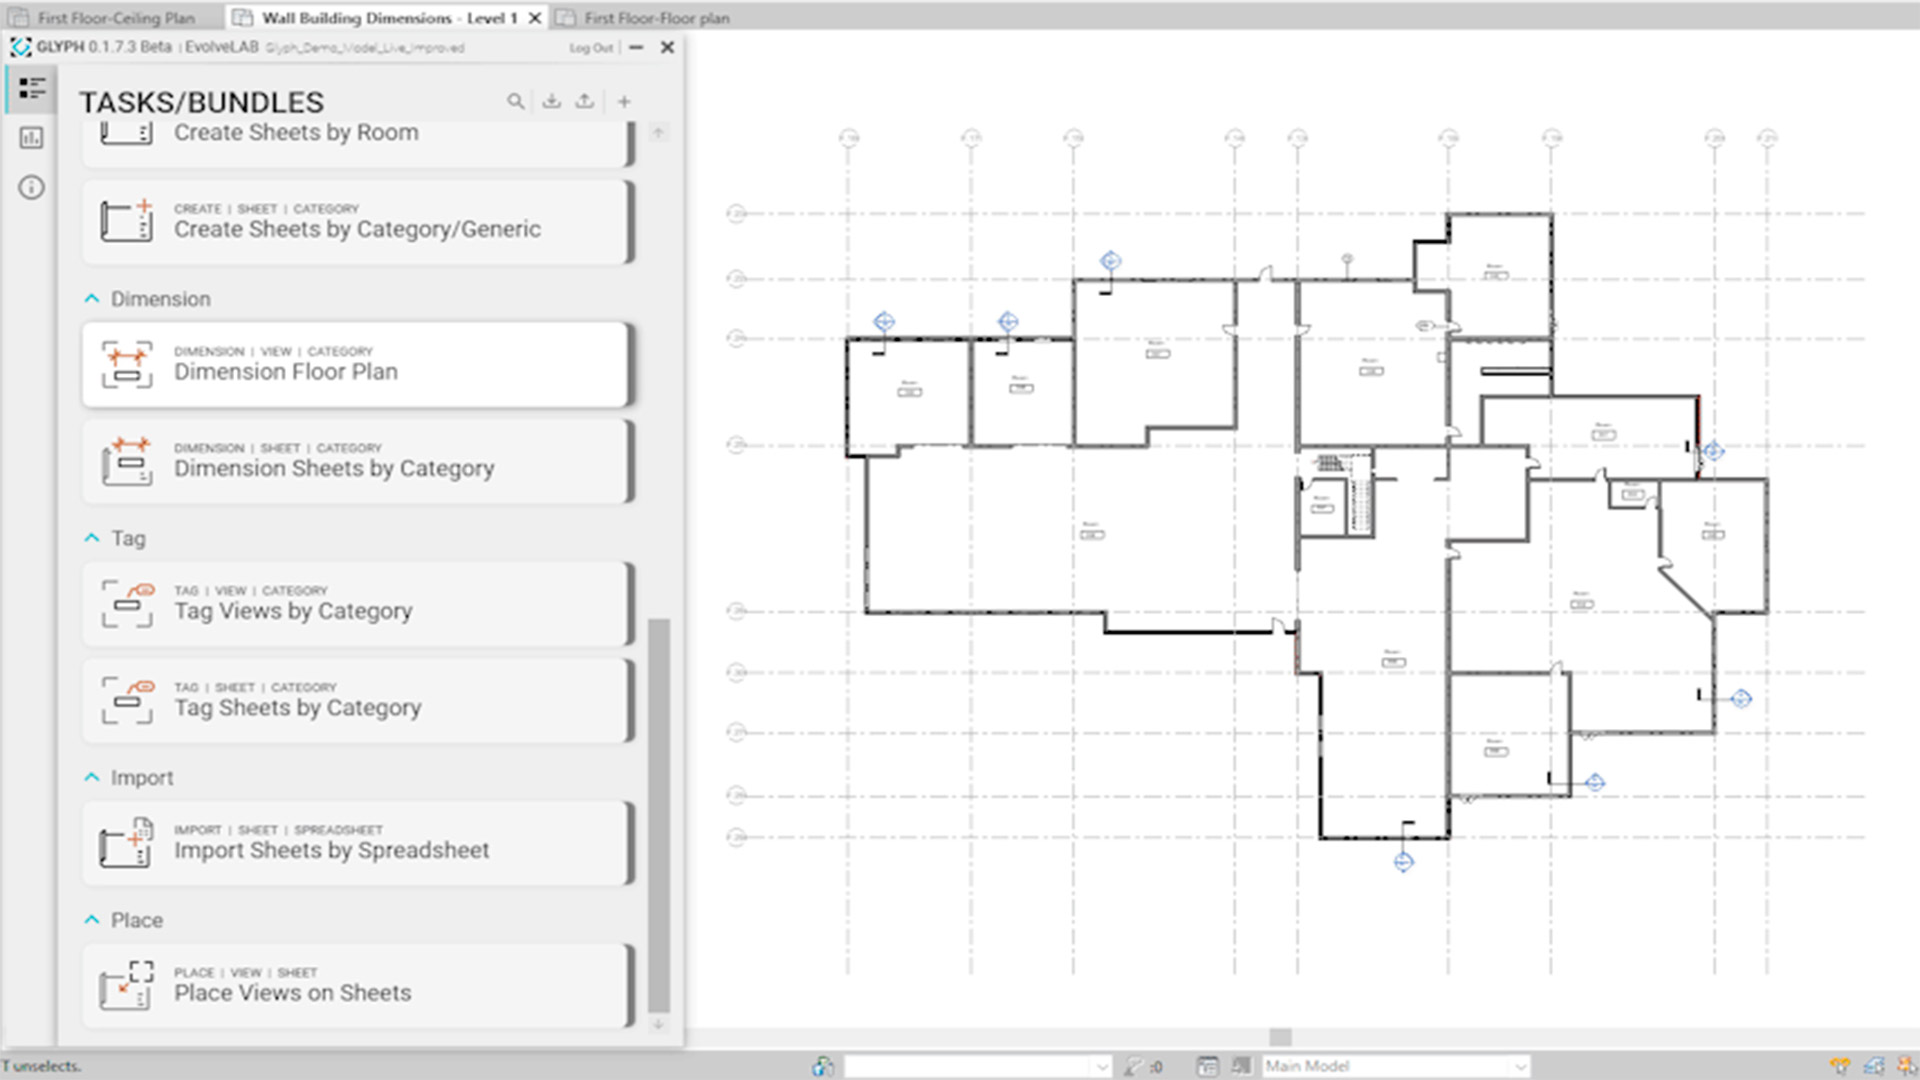
Task: Collapse the Place section
Action: (92, 920)
